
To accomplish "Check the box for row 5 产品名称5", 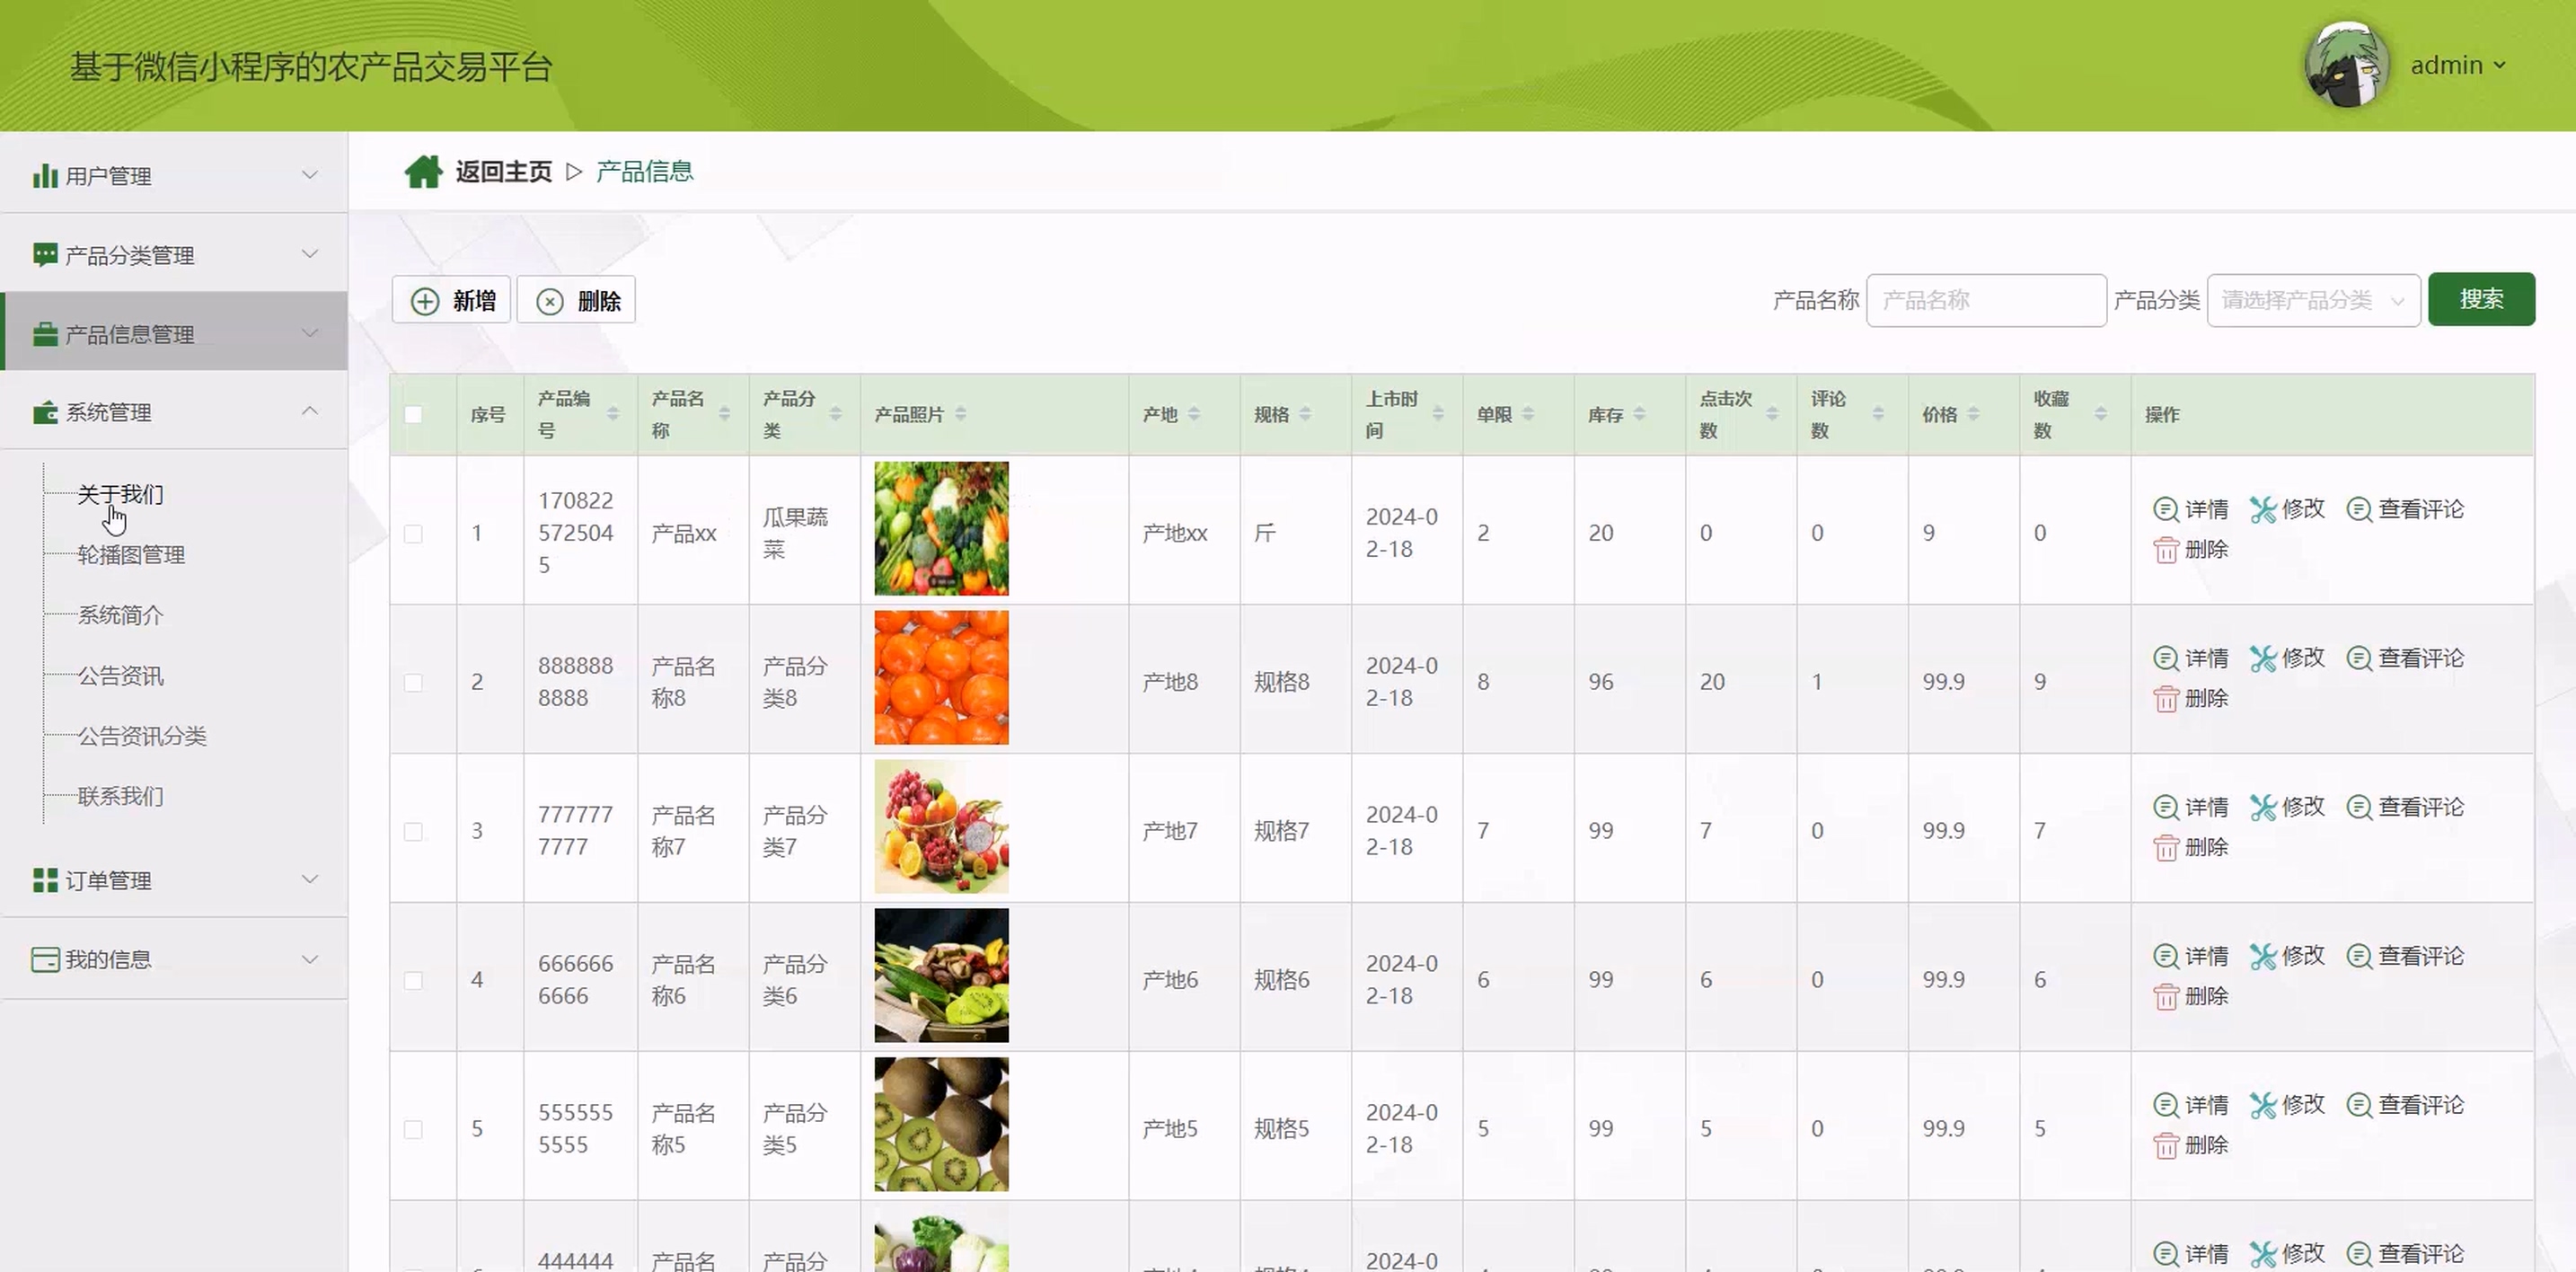I will [413, 1129].
